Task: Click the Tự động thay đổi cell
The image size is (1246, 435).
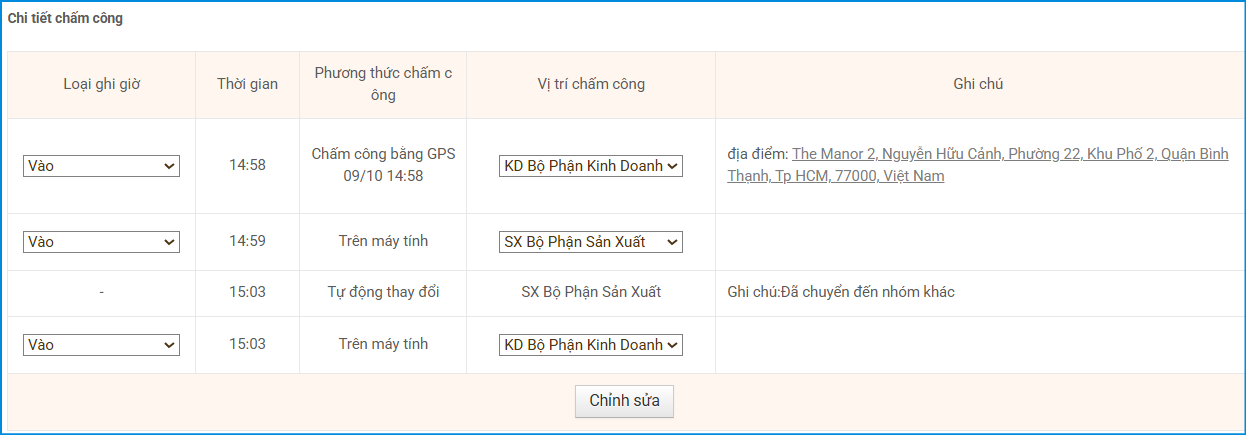Action: 383,293
